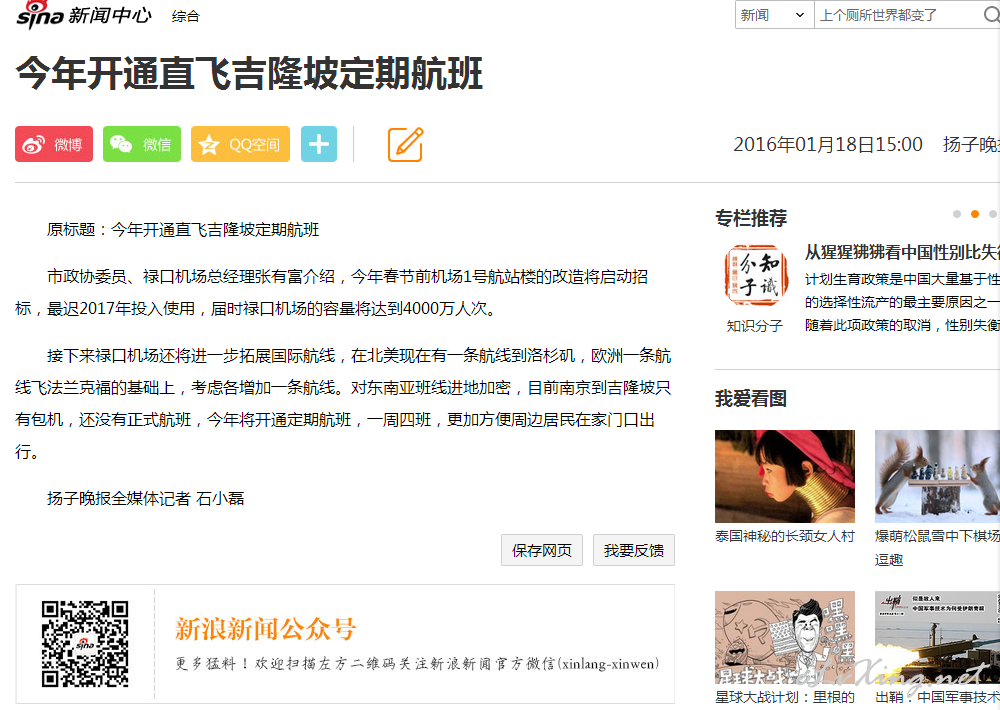Open the 知识分子 column avatar

754,276
